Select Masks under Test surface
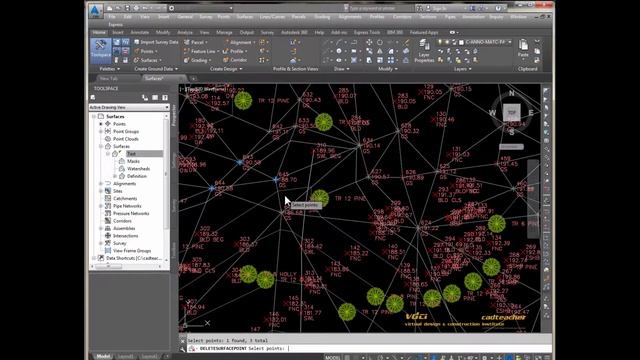640x360 pixels. point(133,161)
